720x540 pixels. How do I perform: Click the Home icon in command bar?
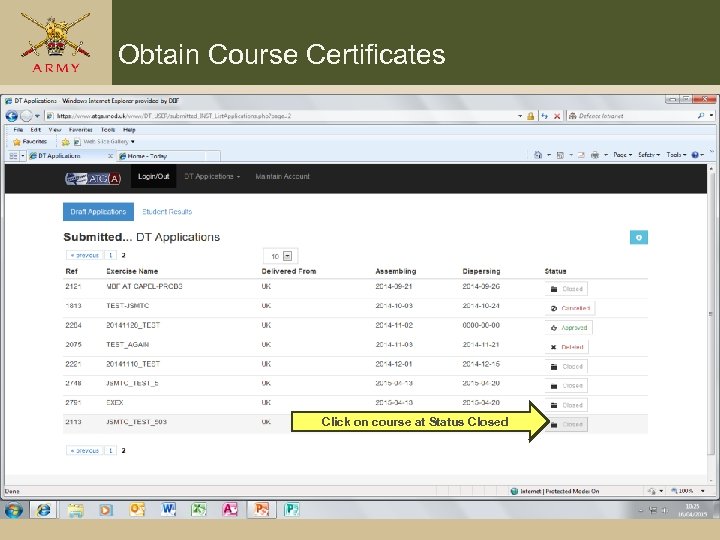tap(538, 155)
